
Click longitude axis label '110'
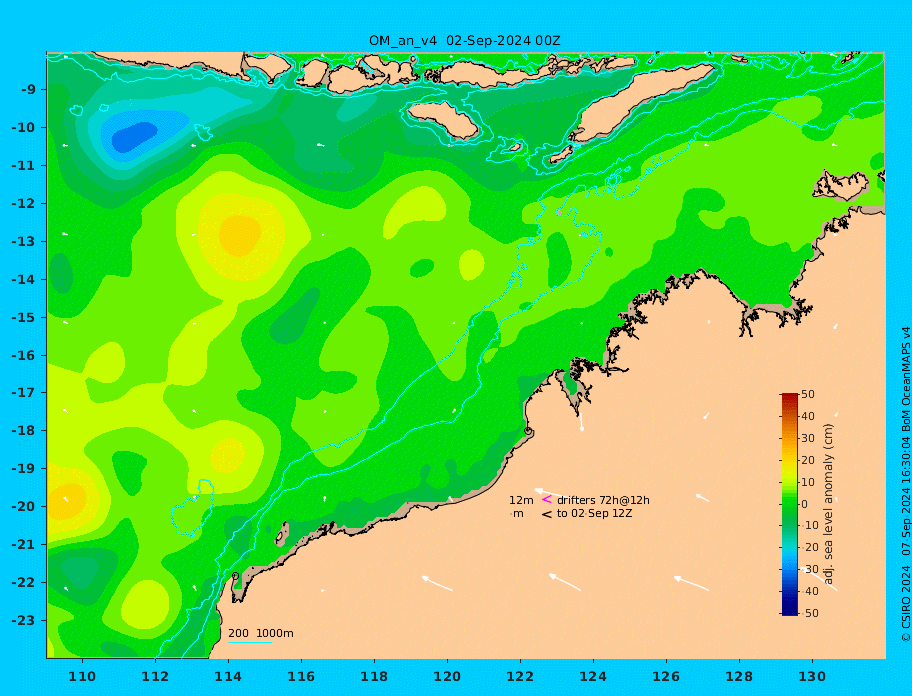point(82,676)
